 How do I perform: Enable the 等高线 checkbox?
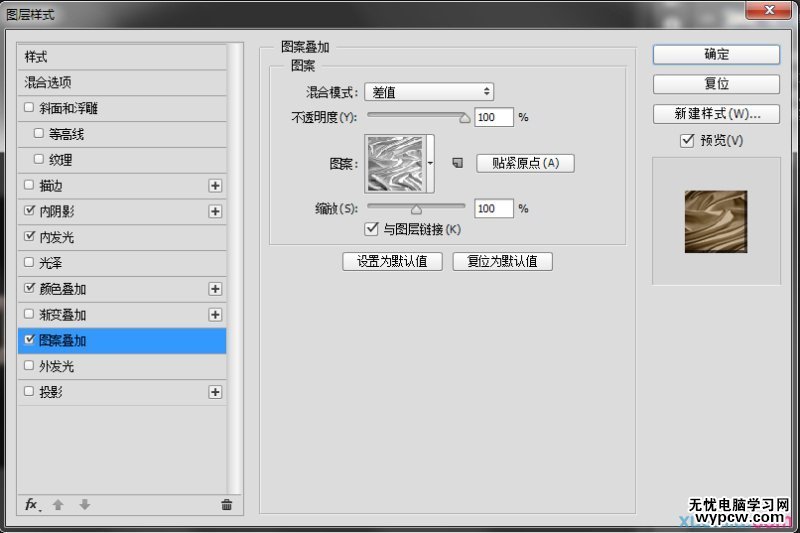coord(38,133)
